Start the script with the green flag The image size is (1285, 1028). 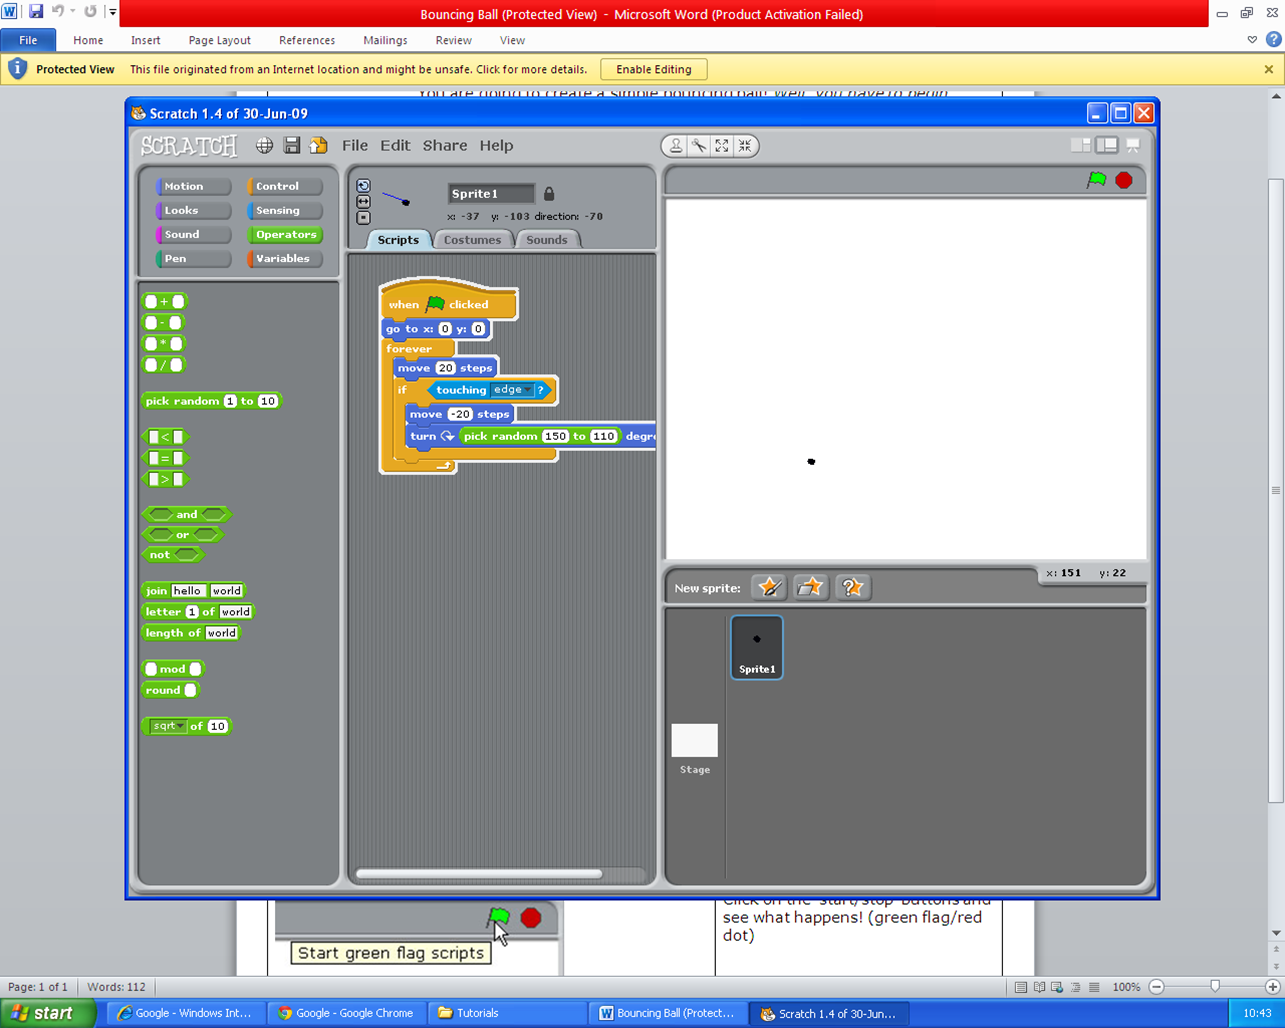1096,180
